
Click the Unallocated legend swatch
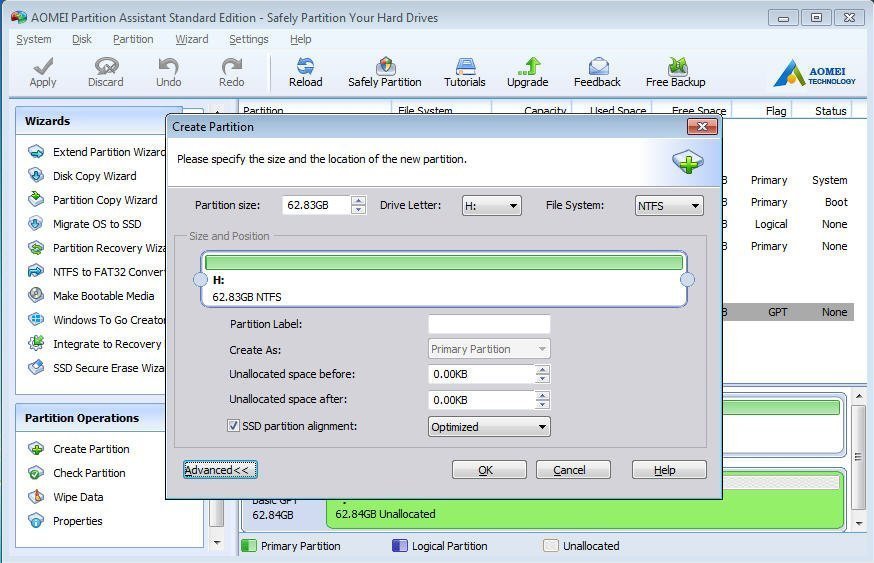551,545
